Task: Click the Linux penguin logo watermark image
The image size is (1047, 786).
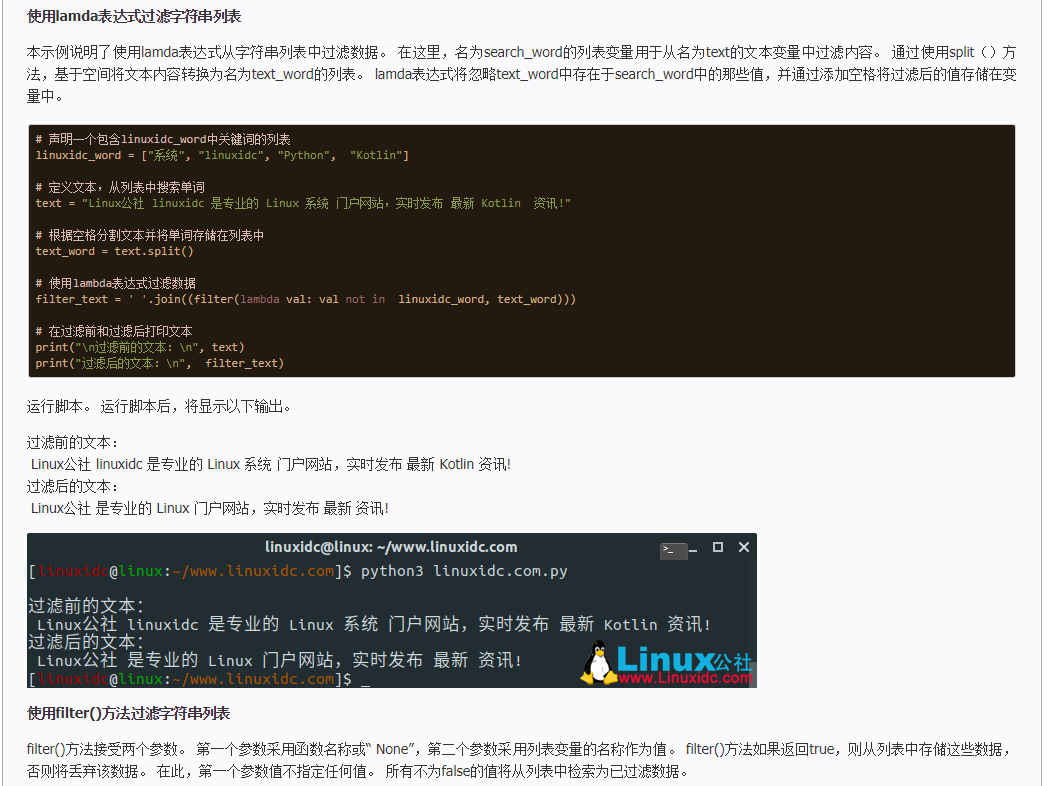Action: (668, 663)
